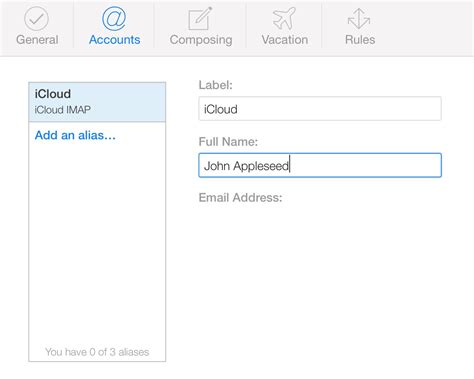Select the Accounts @ symbol icon
The width and height of the screenshot is (474, 379).
pyautogui.click(x=114, y=19)
